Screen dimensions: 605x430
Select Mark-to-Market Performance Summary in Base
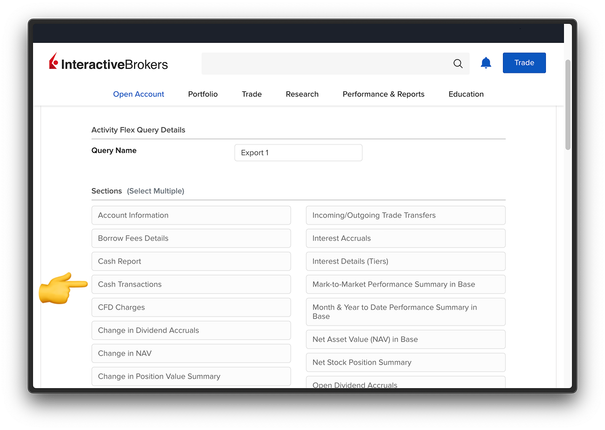coord(406,284)
